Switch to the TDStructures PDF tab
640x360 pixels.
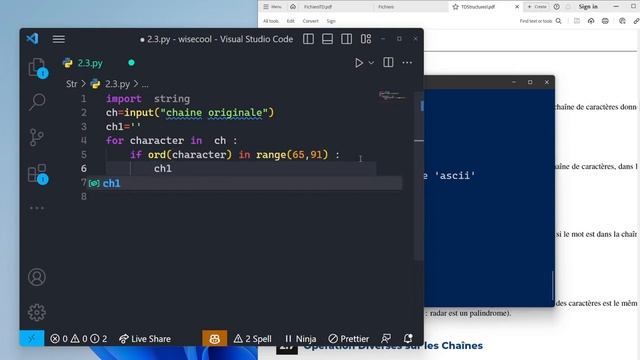[478, 7]
